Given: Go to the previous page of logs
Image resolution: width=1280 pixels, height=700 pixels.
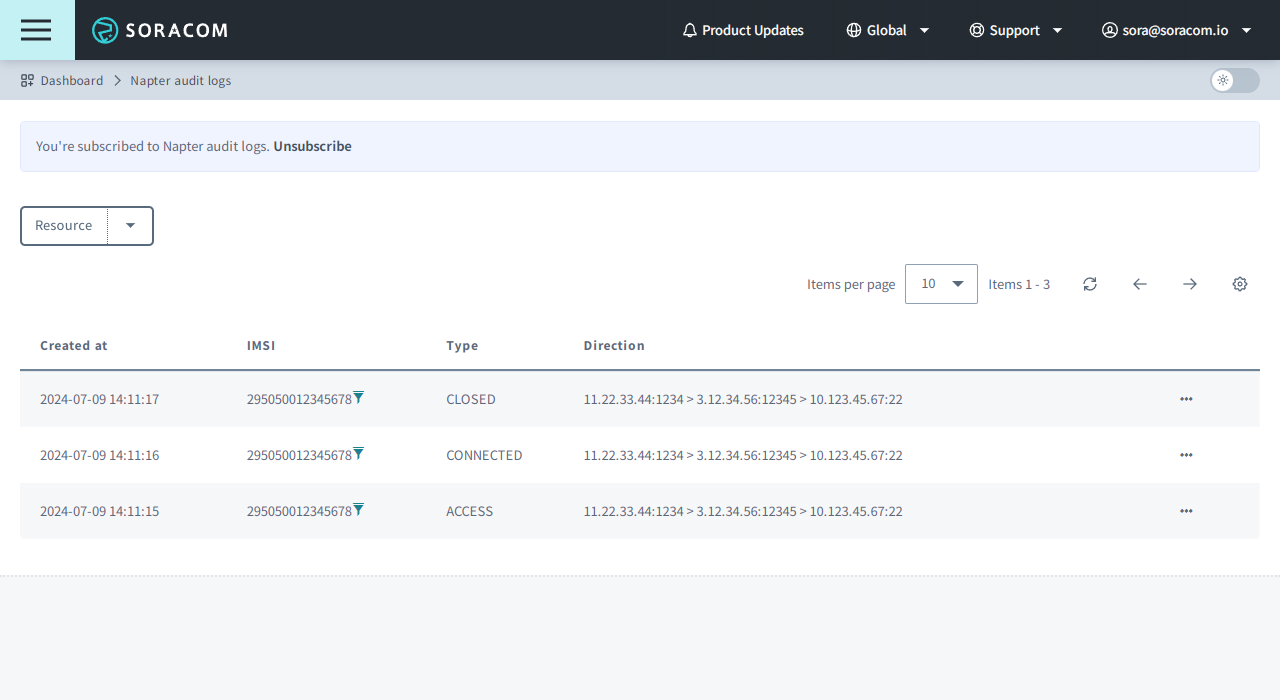Looking at the screenshot, I should [x=1139, y=284].
